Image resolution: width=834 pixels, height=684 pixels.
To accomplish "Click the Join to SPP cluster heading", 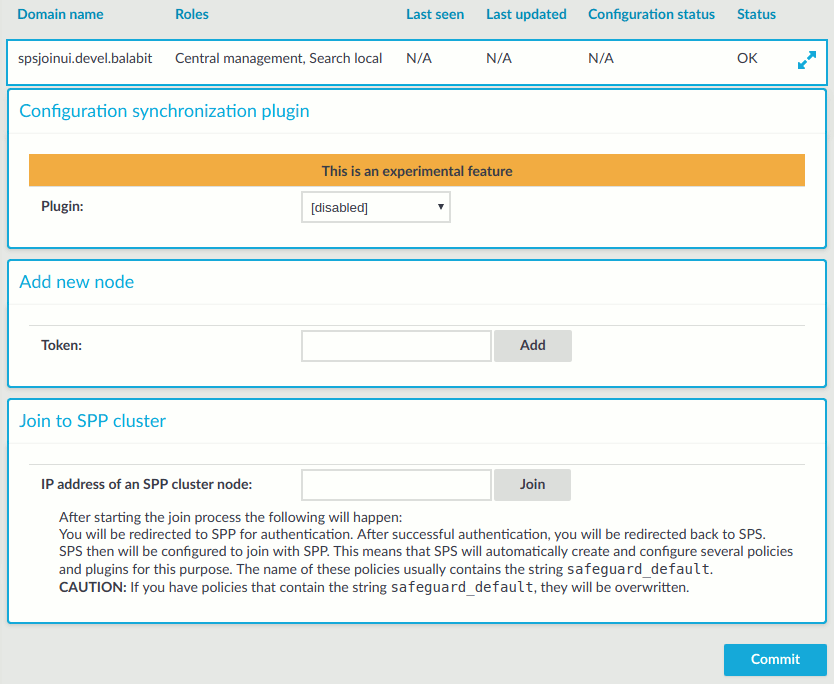I will (x=93, y=421).
